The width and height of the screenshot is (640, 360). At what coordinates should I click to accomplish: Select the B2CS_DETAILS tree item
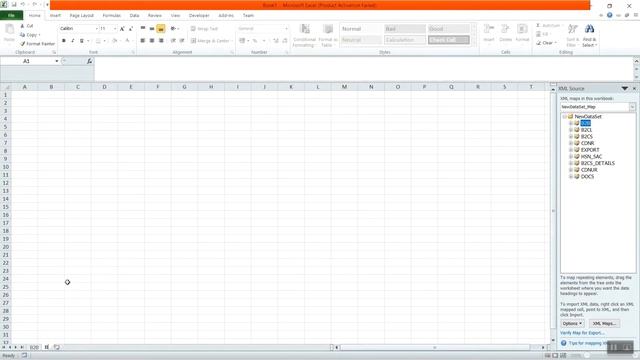(x=598, y=163)
